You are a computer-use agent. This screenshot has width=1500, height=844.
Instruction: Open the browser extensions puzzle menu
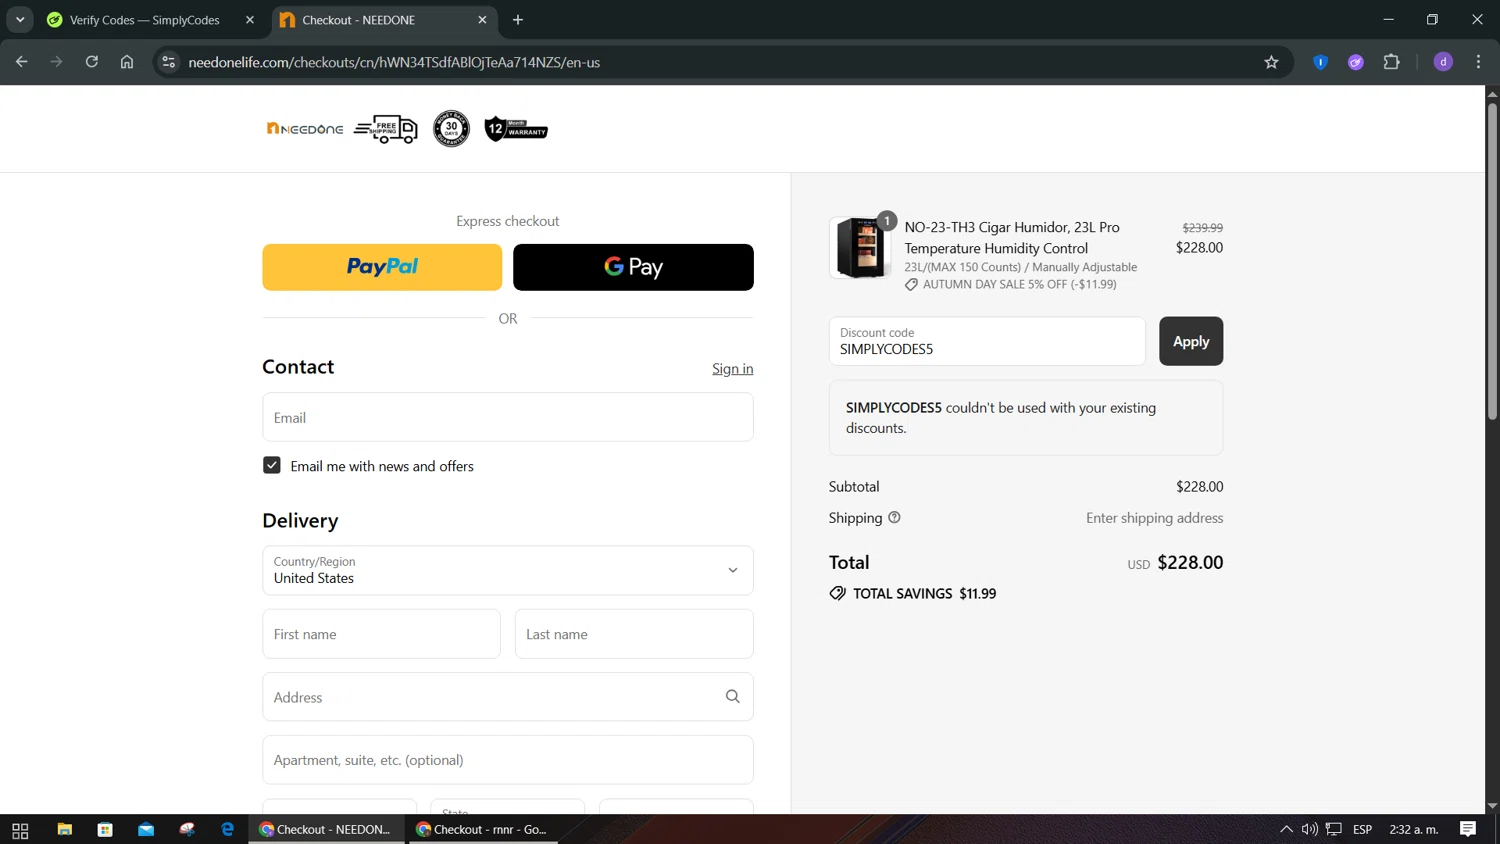[x=1391, y=62]
